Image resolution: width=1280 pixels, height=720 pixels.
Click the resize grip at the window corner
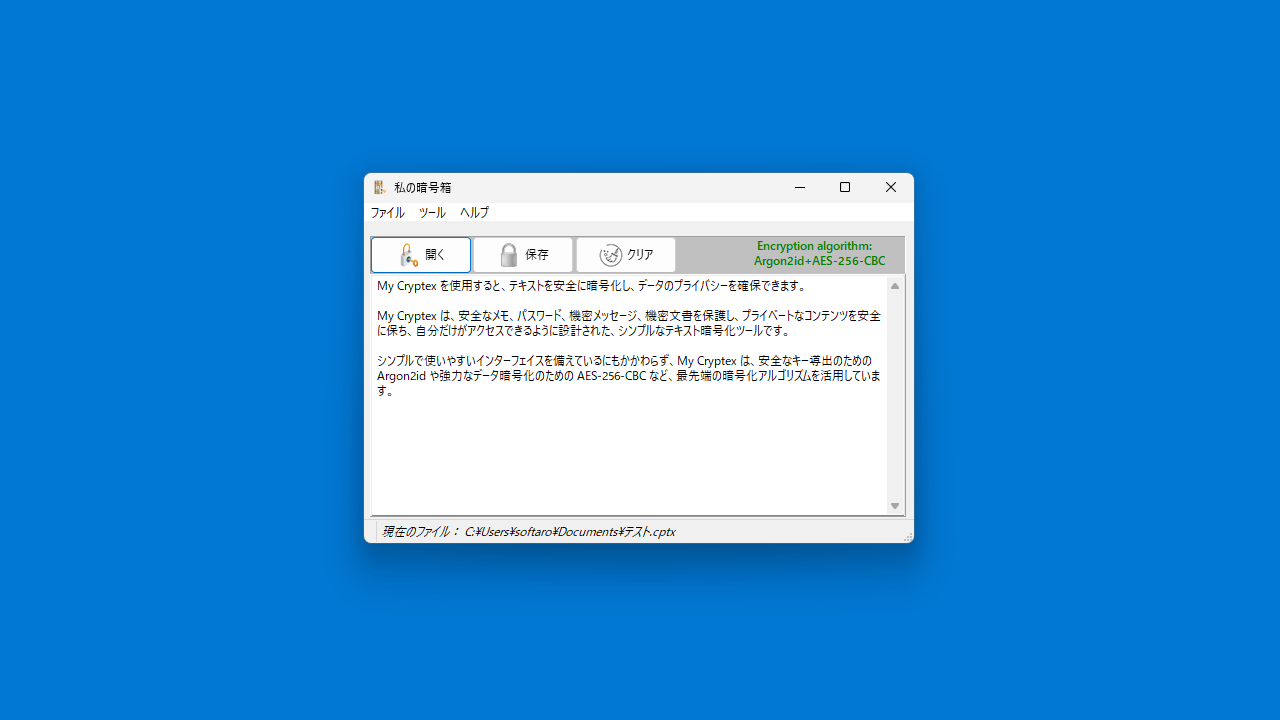click(908, 538)
